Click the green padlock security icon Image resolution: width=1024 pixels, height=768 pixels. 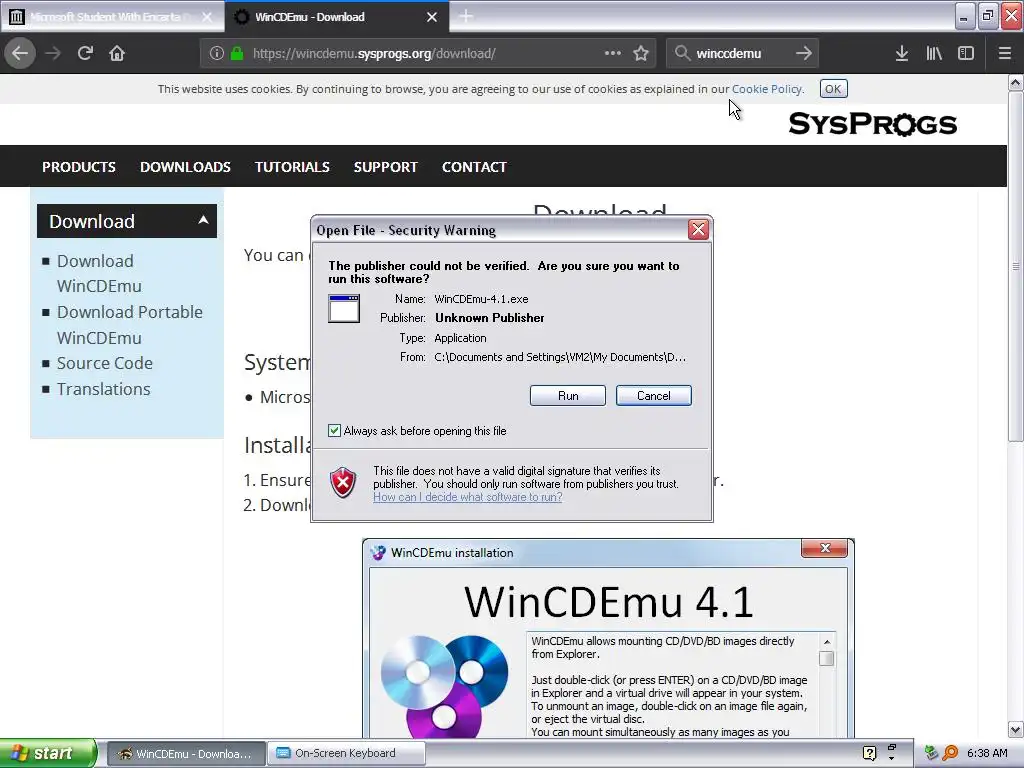pos(237,54)
